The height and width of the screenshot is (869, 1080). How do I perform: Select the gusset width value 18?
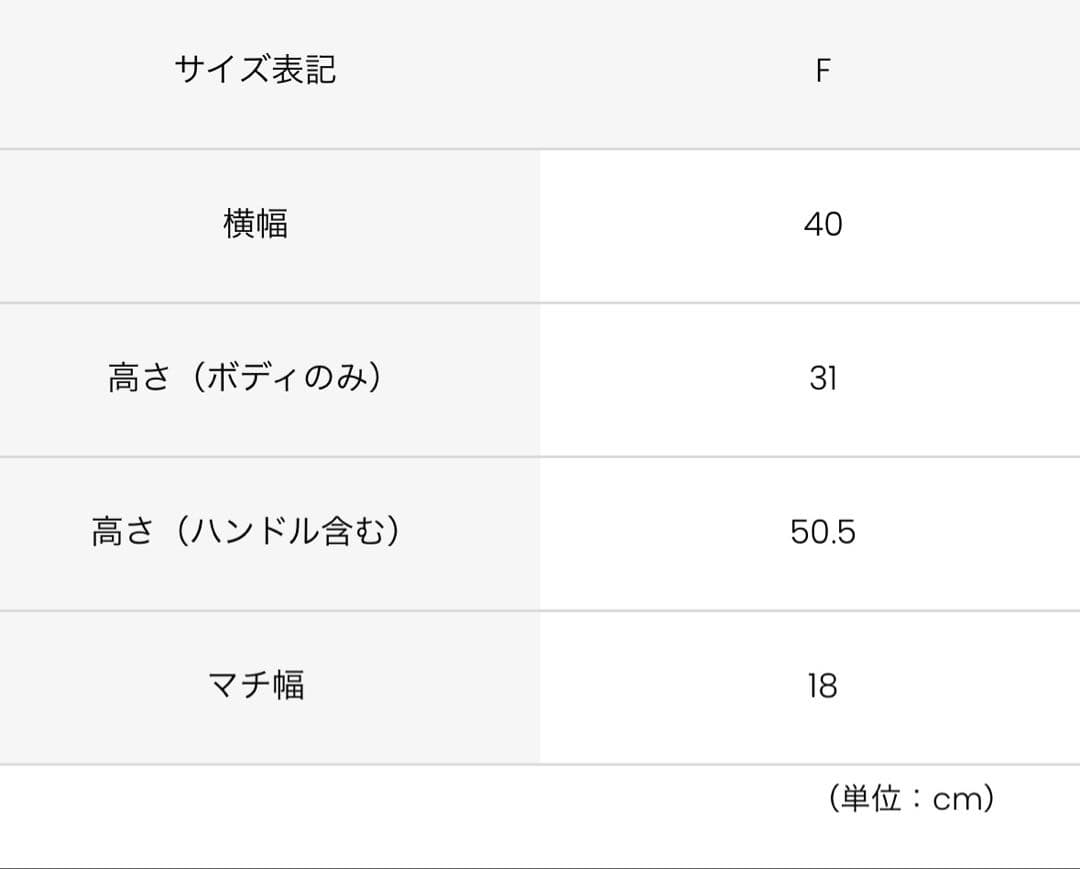click(822, 686)
